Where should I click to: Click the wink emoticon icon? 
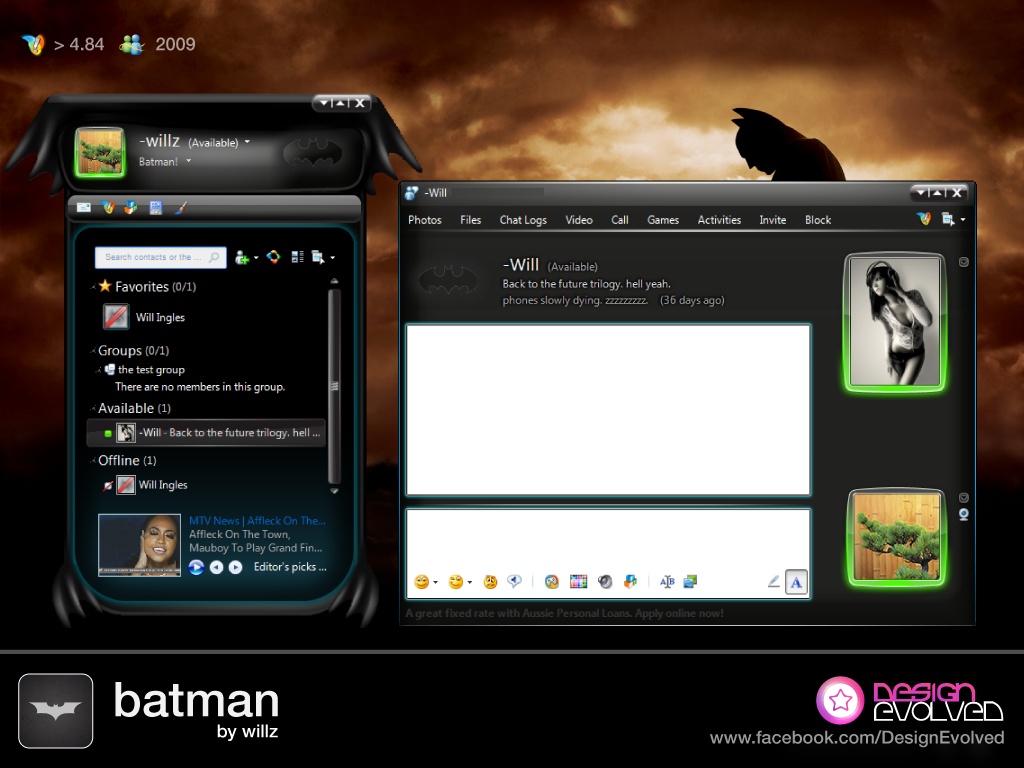pos(456,582)
